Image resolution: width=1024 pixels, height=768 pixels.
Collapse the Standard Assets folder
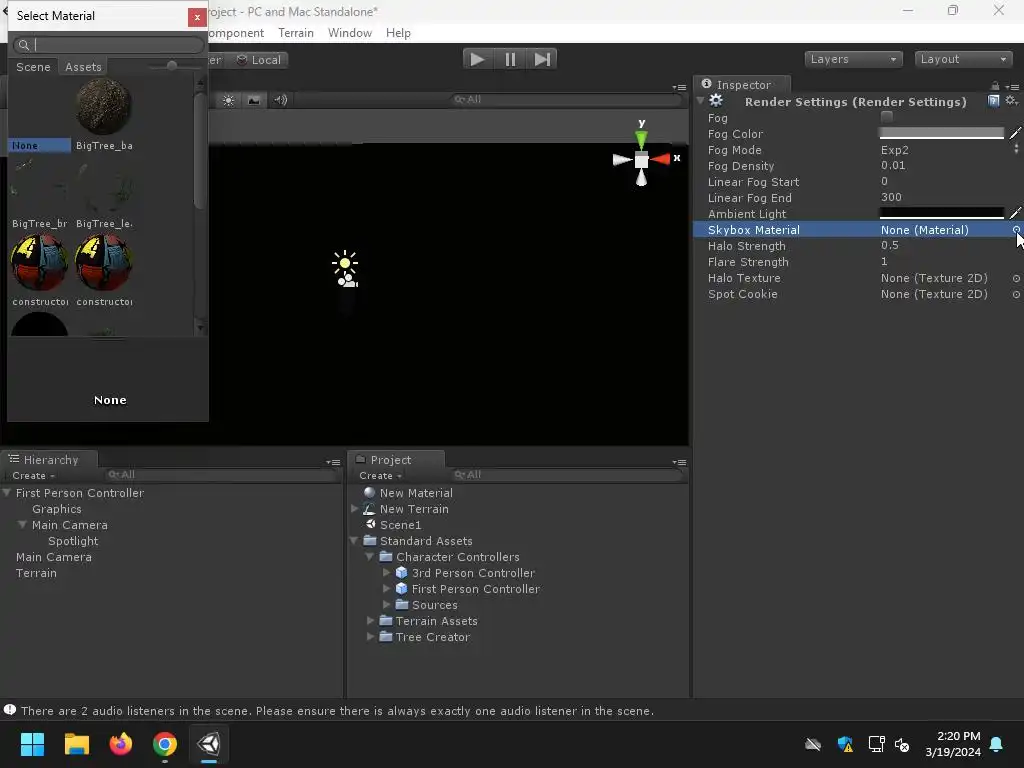click(x=355, y=541)
